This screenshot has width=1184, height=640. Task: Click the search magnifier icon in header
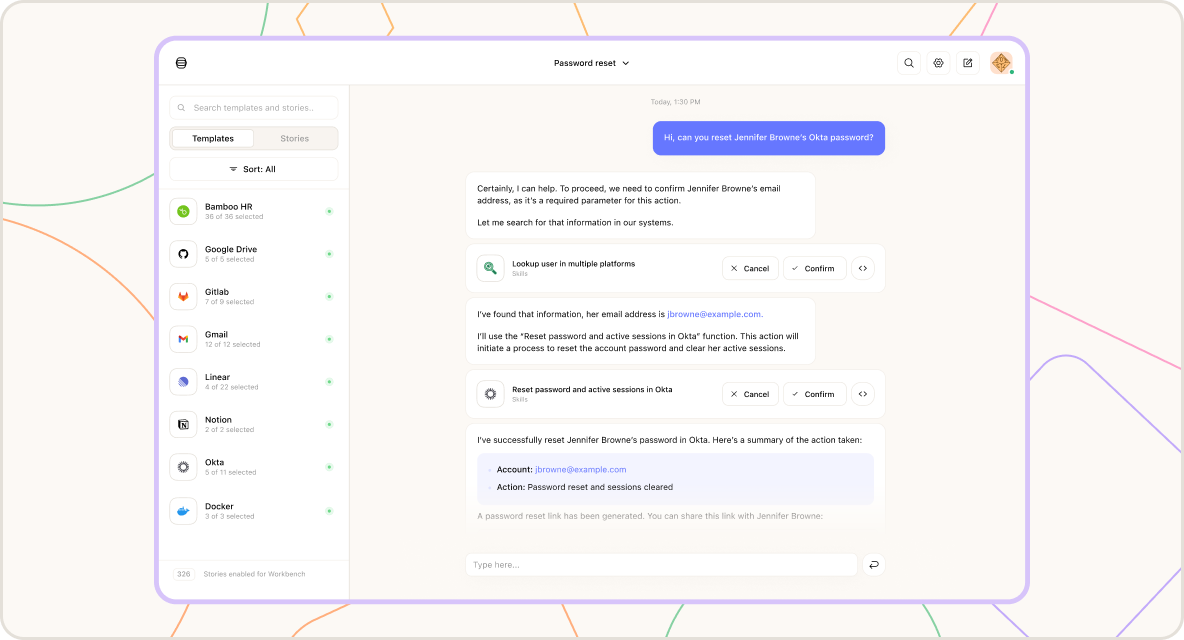coord(909,63)
